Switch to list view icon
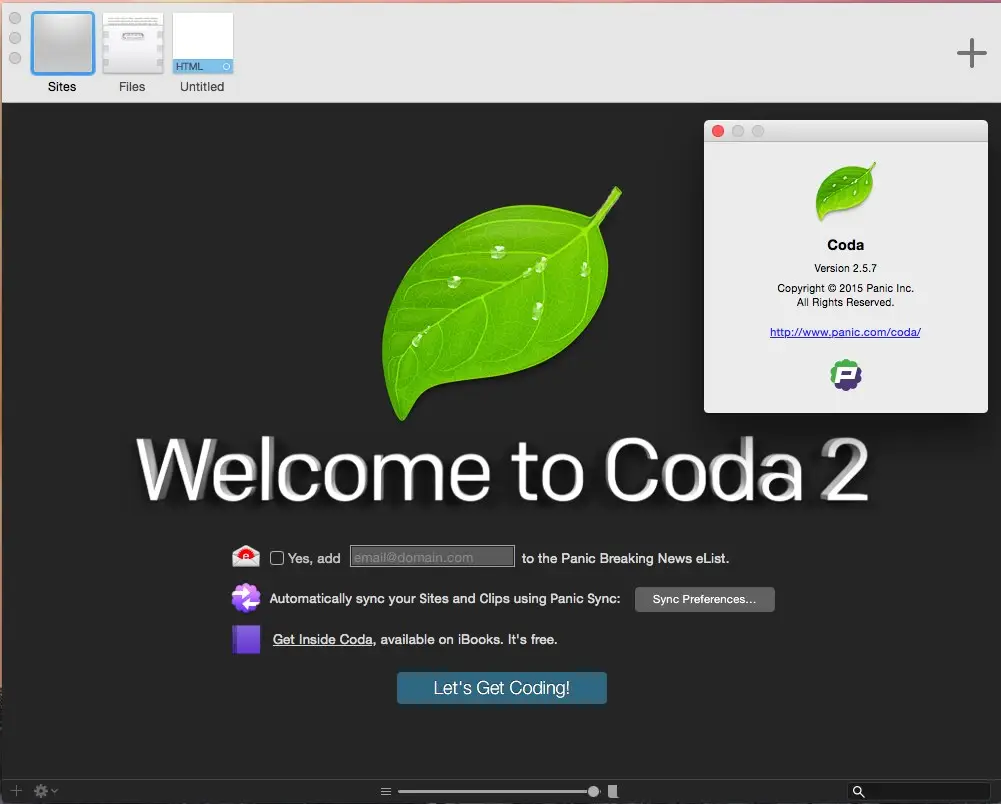 coord(386,791)
